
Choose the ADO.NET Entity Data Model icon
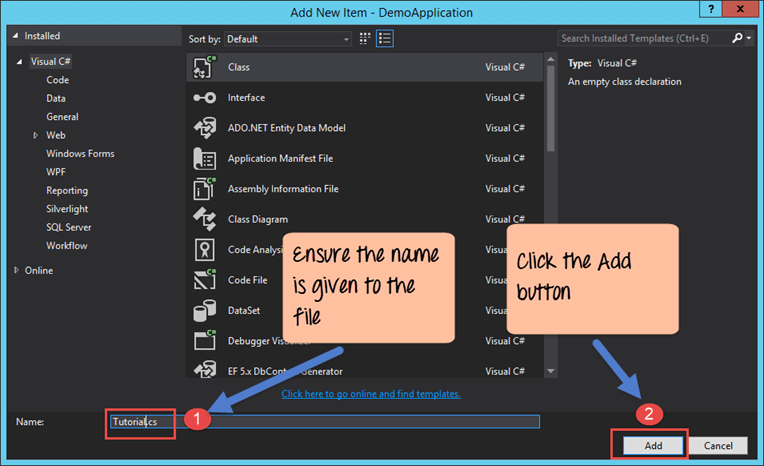(x=204, y=128)
